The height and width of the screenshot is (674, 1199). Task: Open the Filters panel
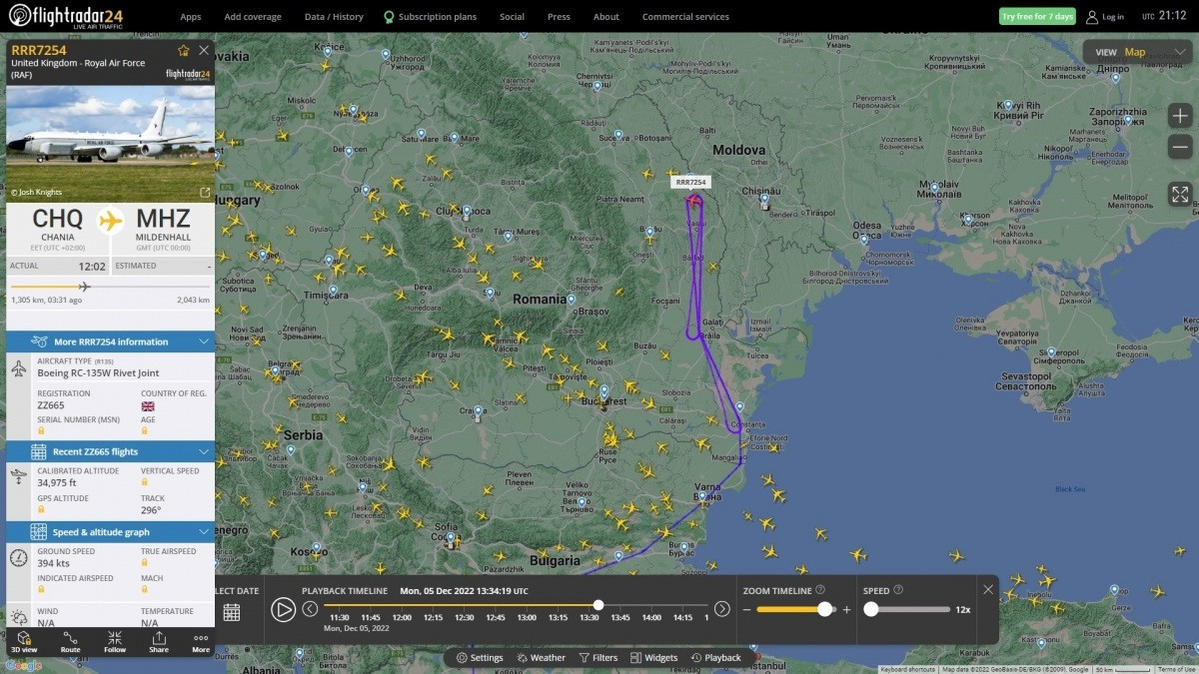tap(597, 658)
